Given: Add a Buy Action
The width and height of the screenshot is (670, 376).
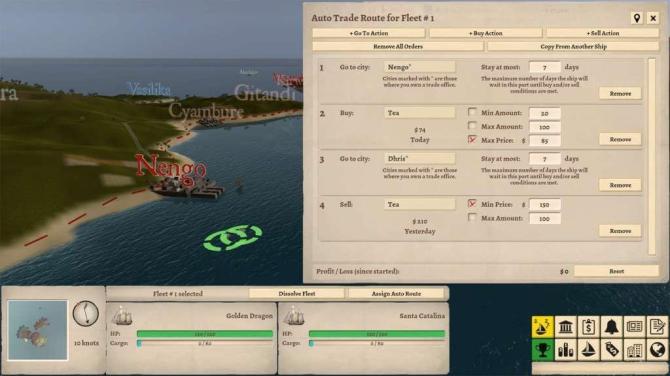Looking at the screenshot, I should click(486, 33).
